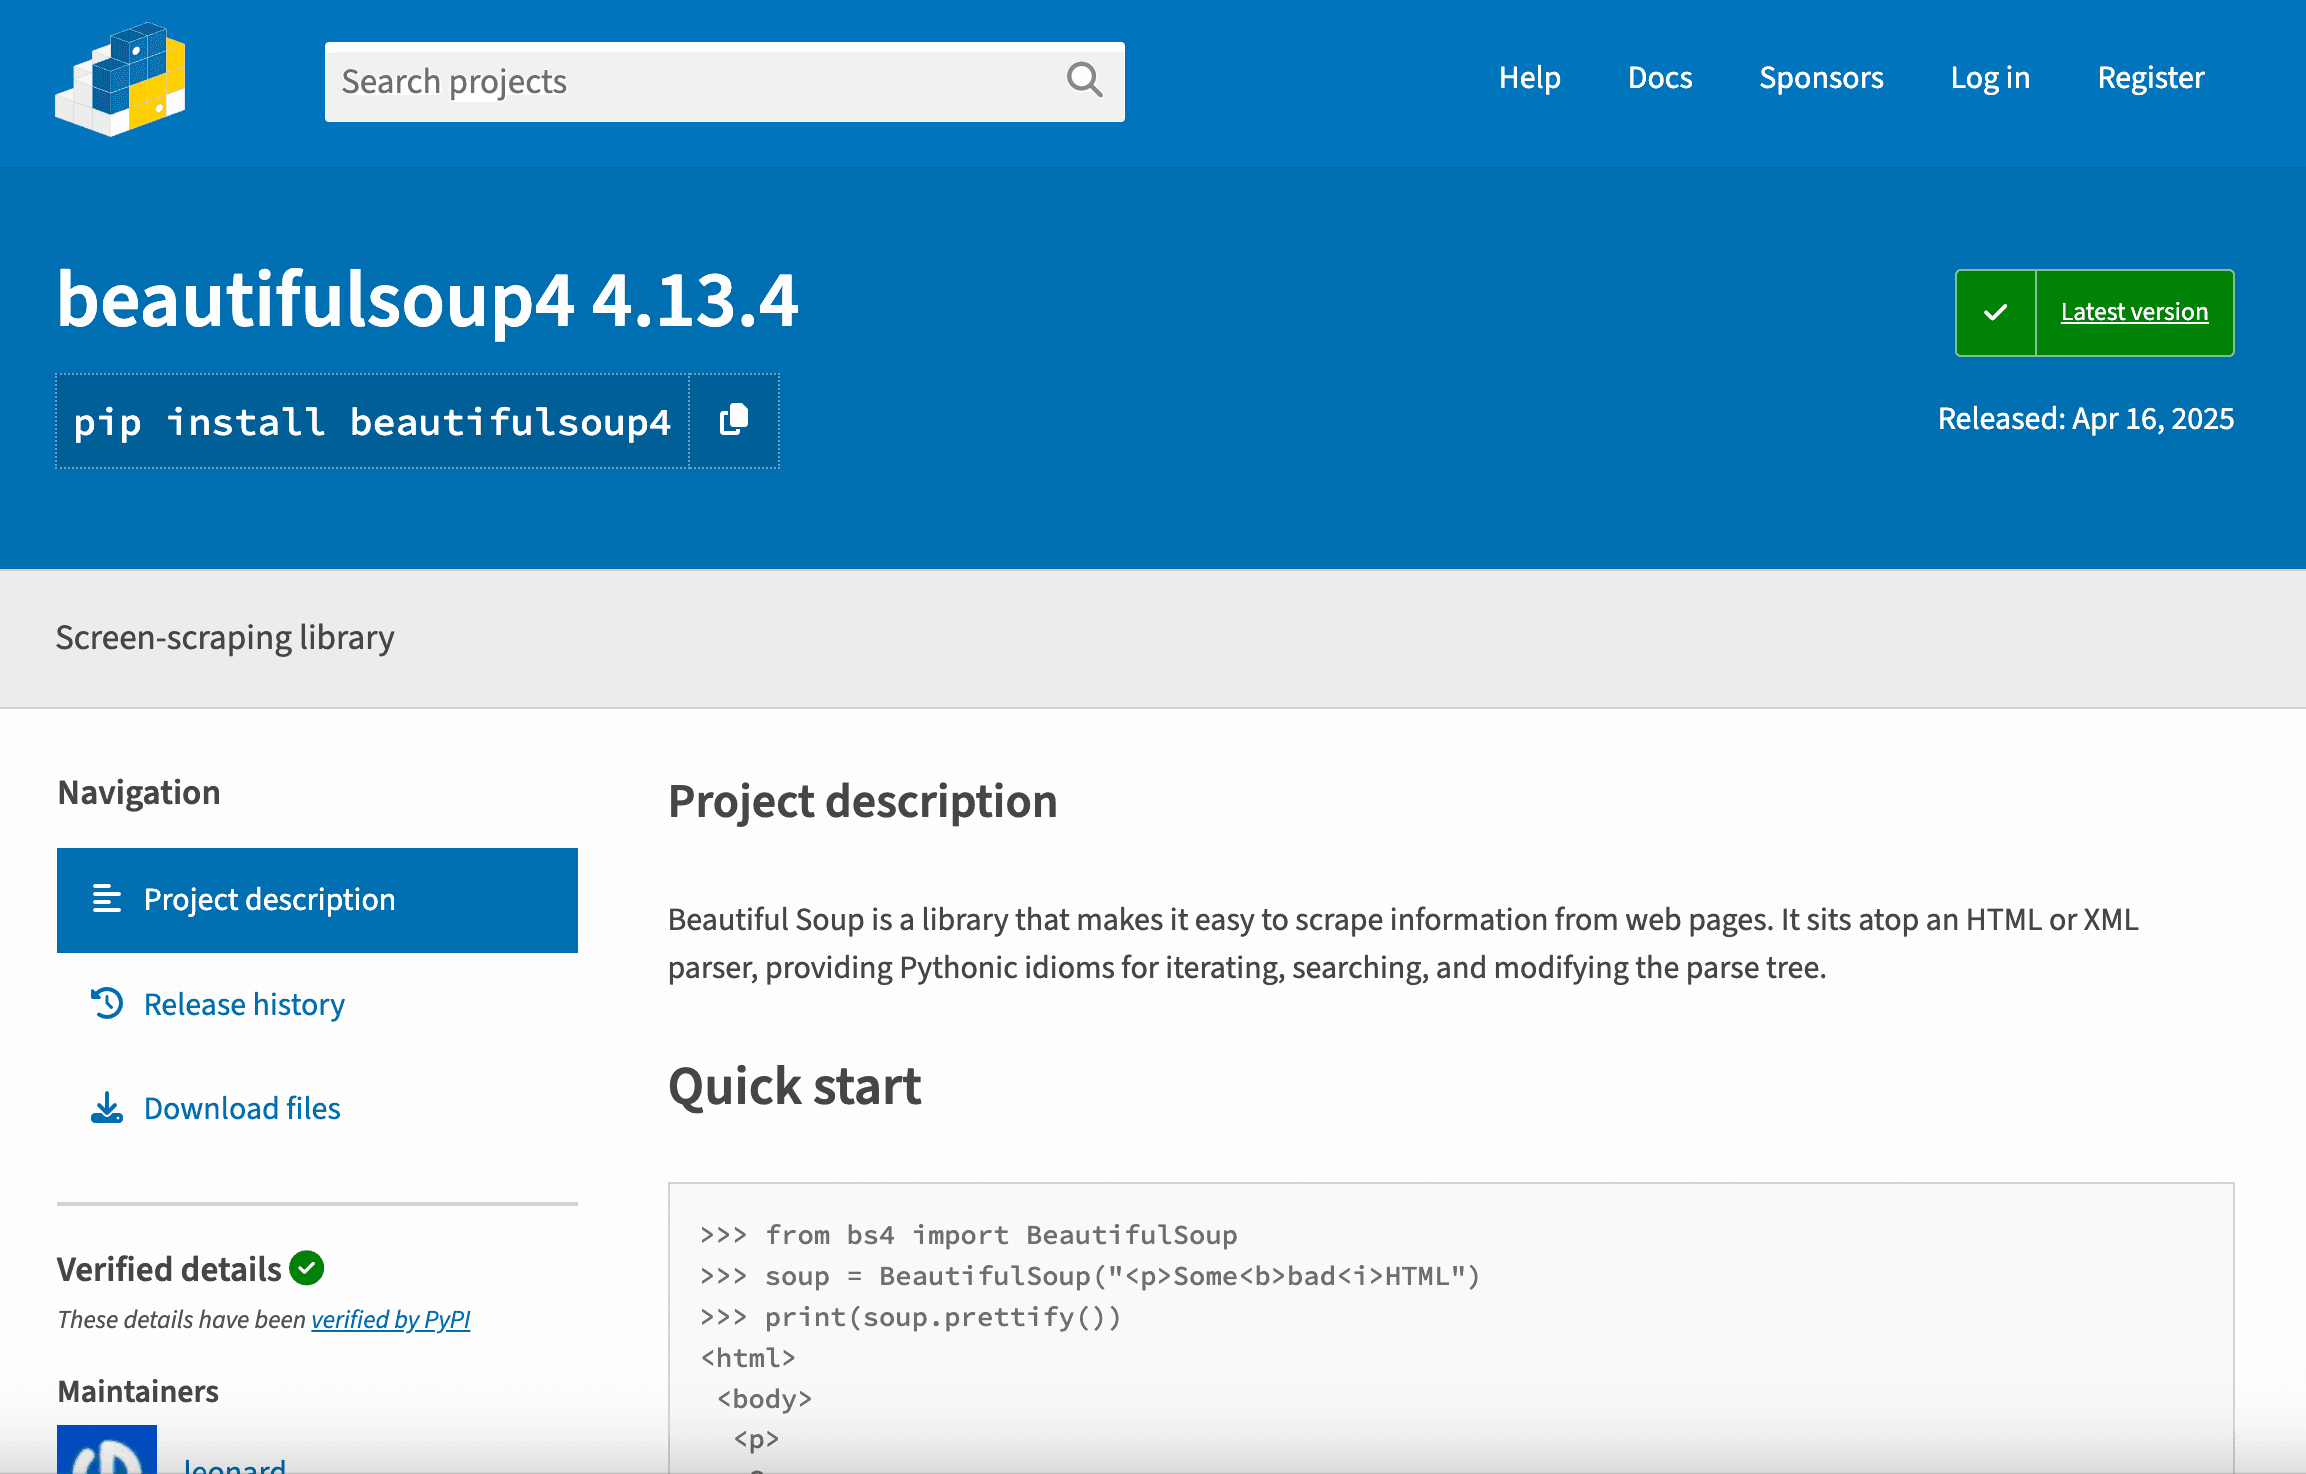Click the Navigation sidebar heading
Image resolution: width=2306 pixels, height=1474 pixels.
[x=139, y=793]
